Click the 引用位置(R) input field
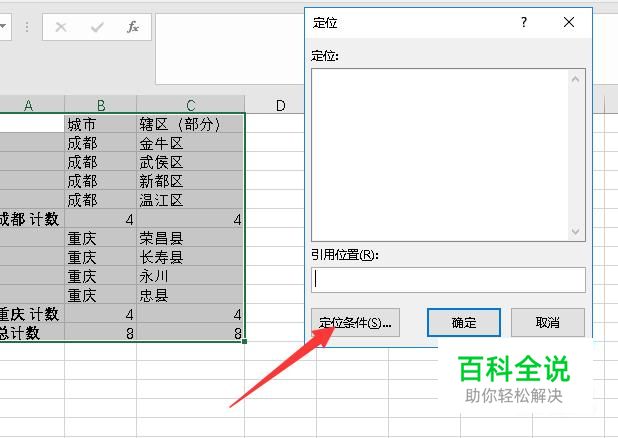This screenshot has width=618, height=438. (448, 280)
